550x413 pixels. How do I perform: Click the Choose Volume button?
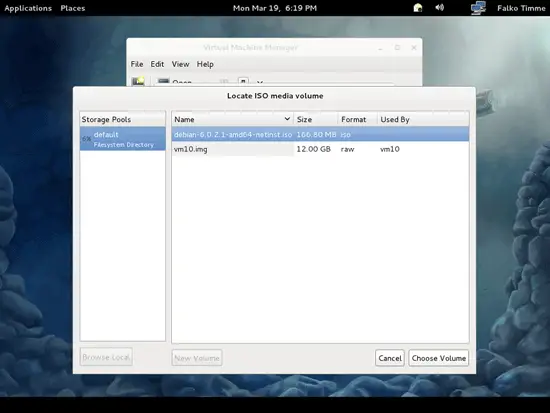pos(438,358)
